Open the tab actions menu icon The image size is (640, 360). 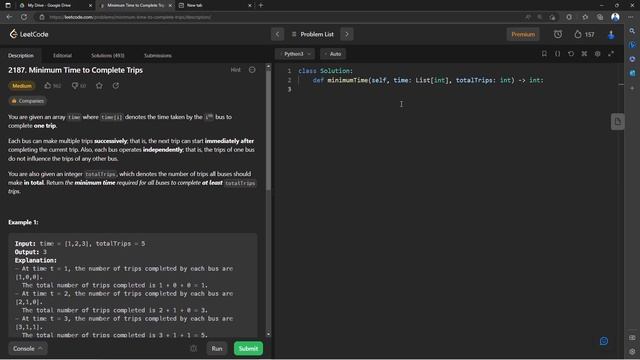tap(8, 5)
